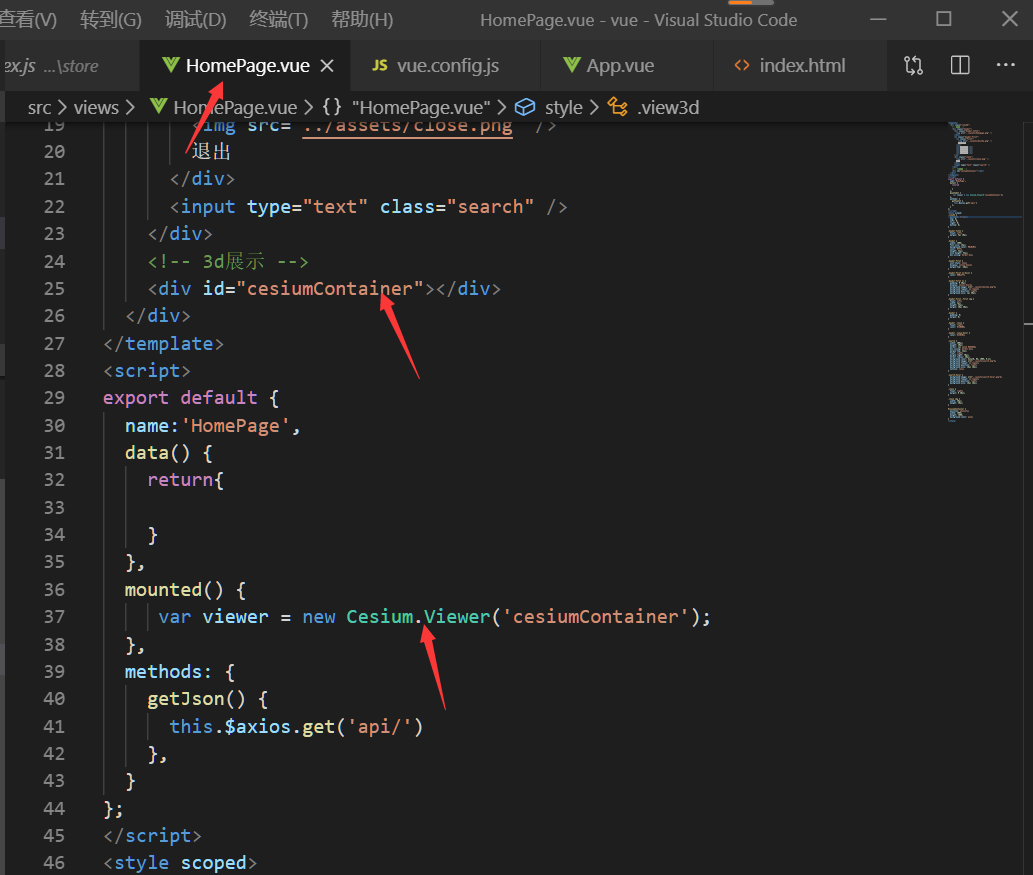1033x875 pixels.
Task: Close the HomePage.vue tab
Action: coord(327,66)
